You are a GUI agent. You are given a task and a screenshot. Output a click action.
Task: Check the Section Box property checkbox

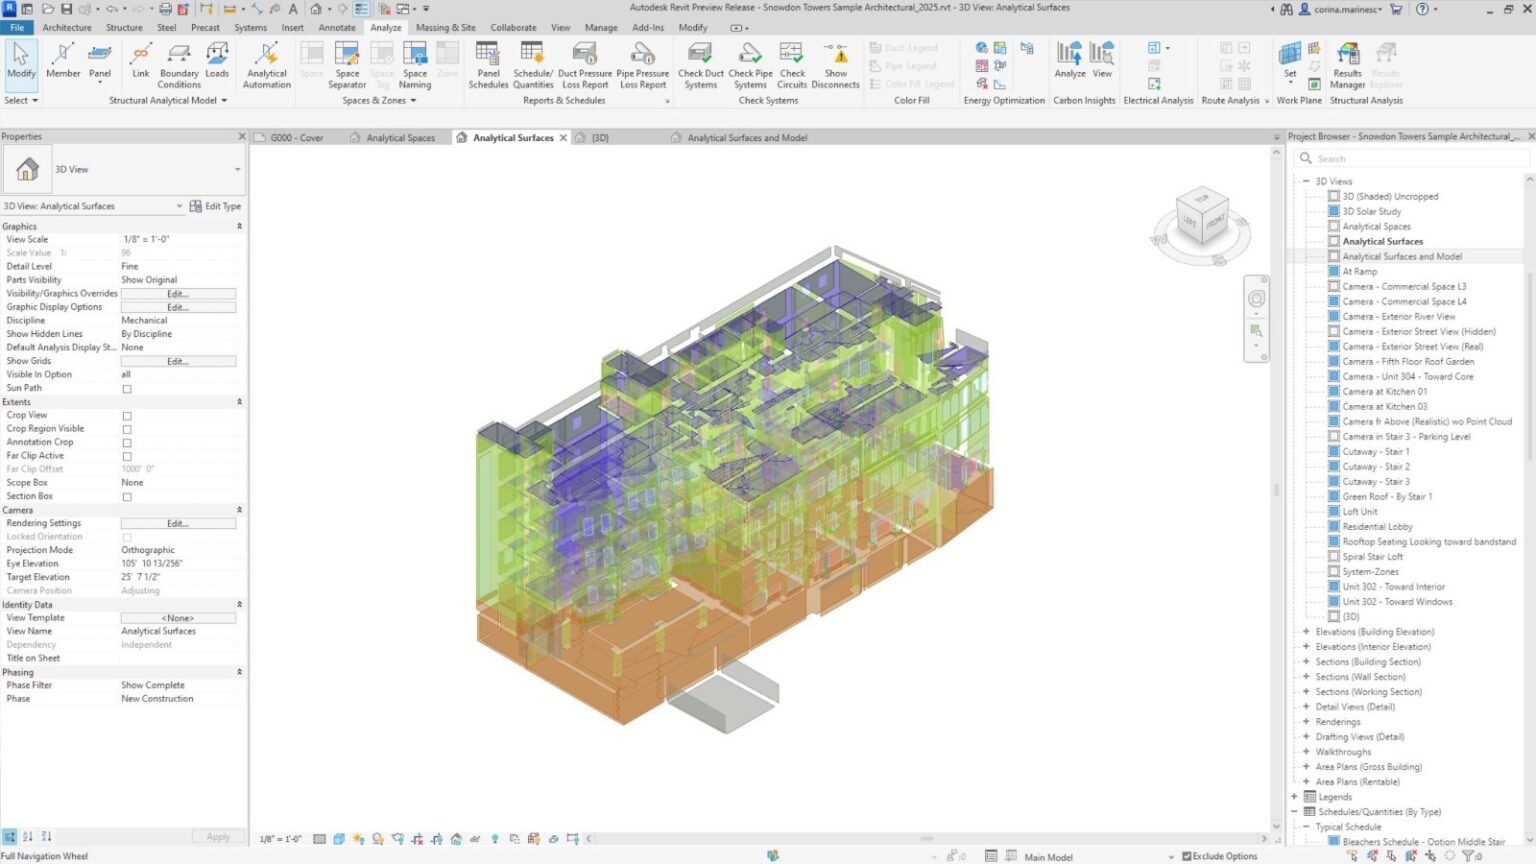point(127,496)
